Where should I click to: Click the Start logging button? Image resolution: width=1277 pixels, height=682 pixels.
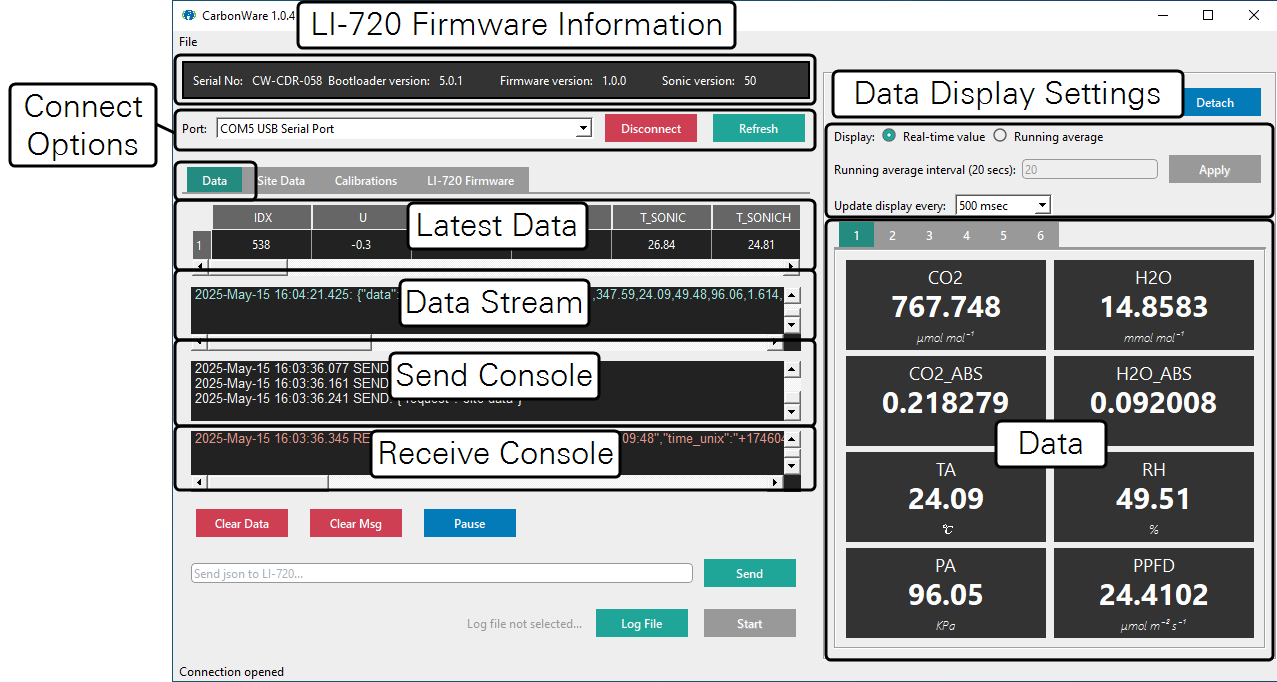click(x=750, y=624)
